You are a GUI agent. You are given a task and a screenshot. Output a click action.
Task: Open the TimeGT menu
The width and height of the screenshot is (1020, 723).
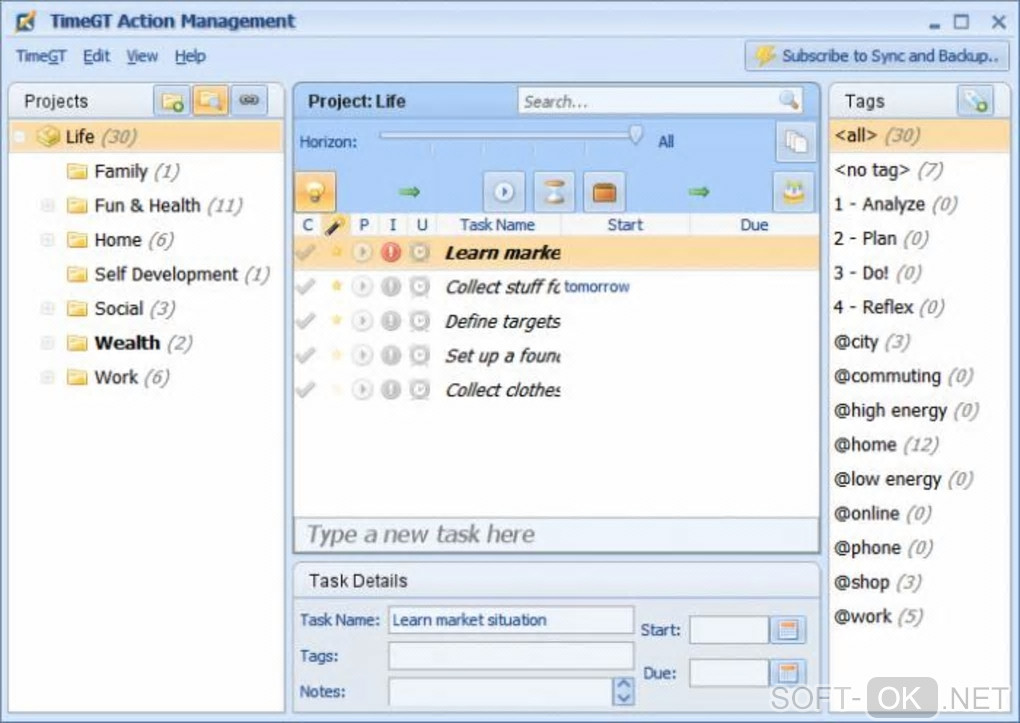click(x=41, y=57)
